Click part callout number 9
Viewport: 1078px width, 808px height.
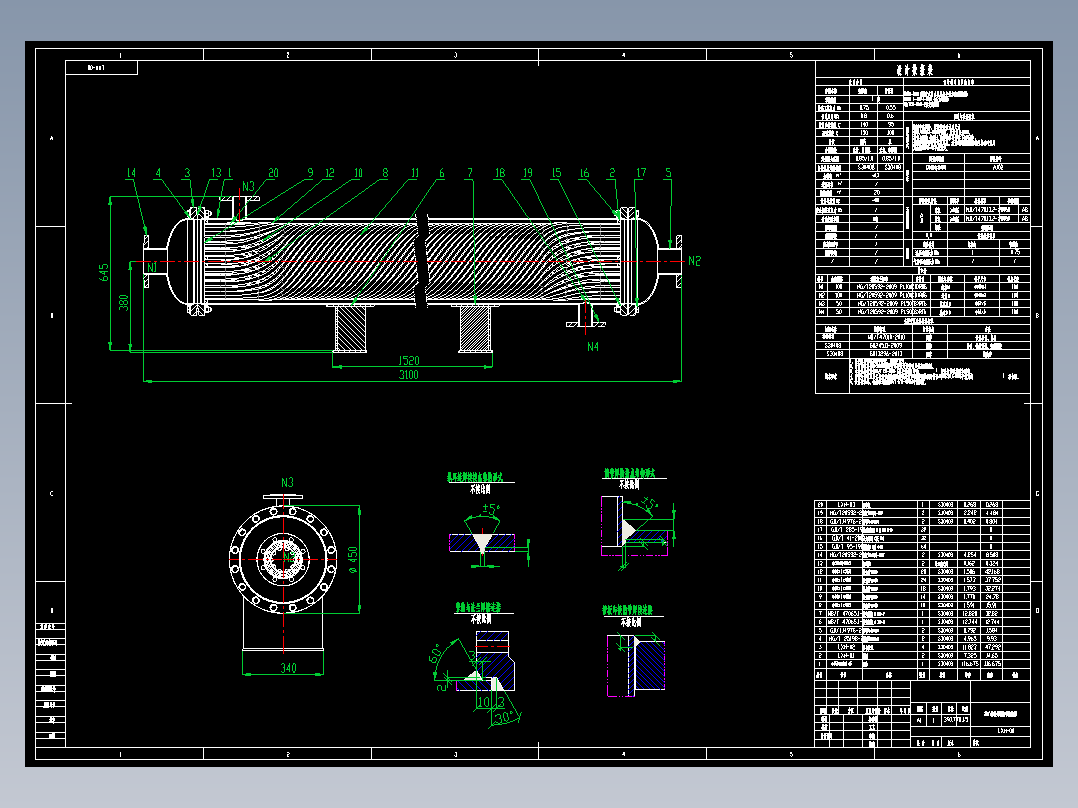310,173
